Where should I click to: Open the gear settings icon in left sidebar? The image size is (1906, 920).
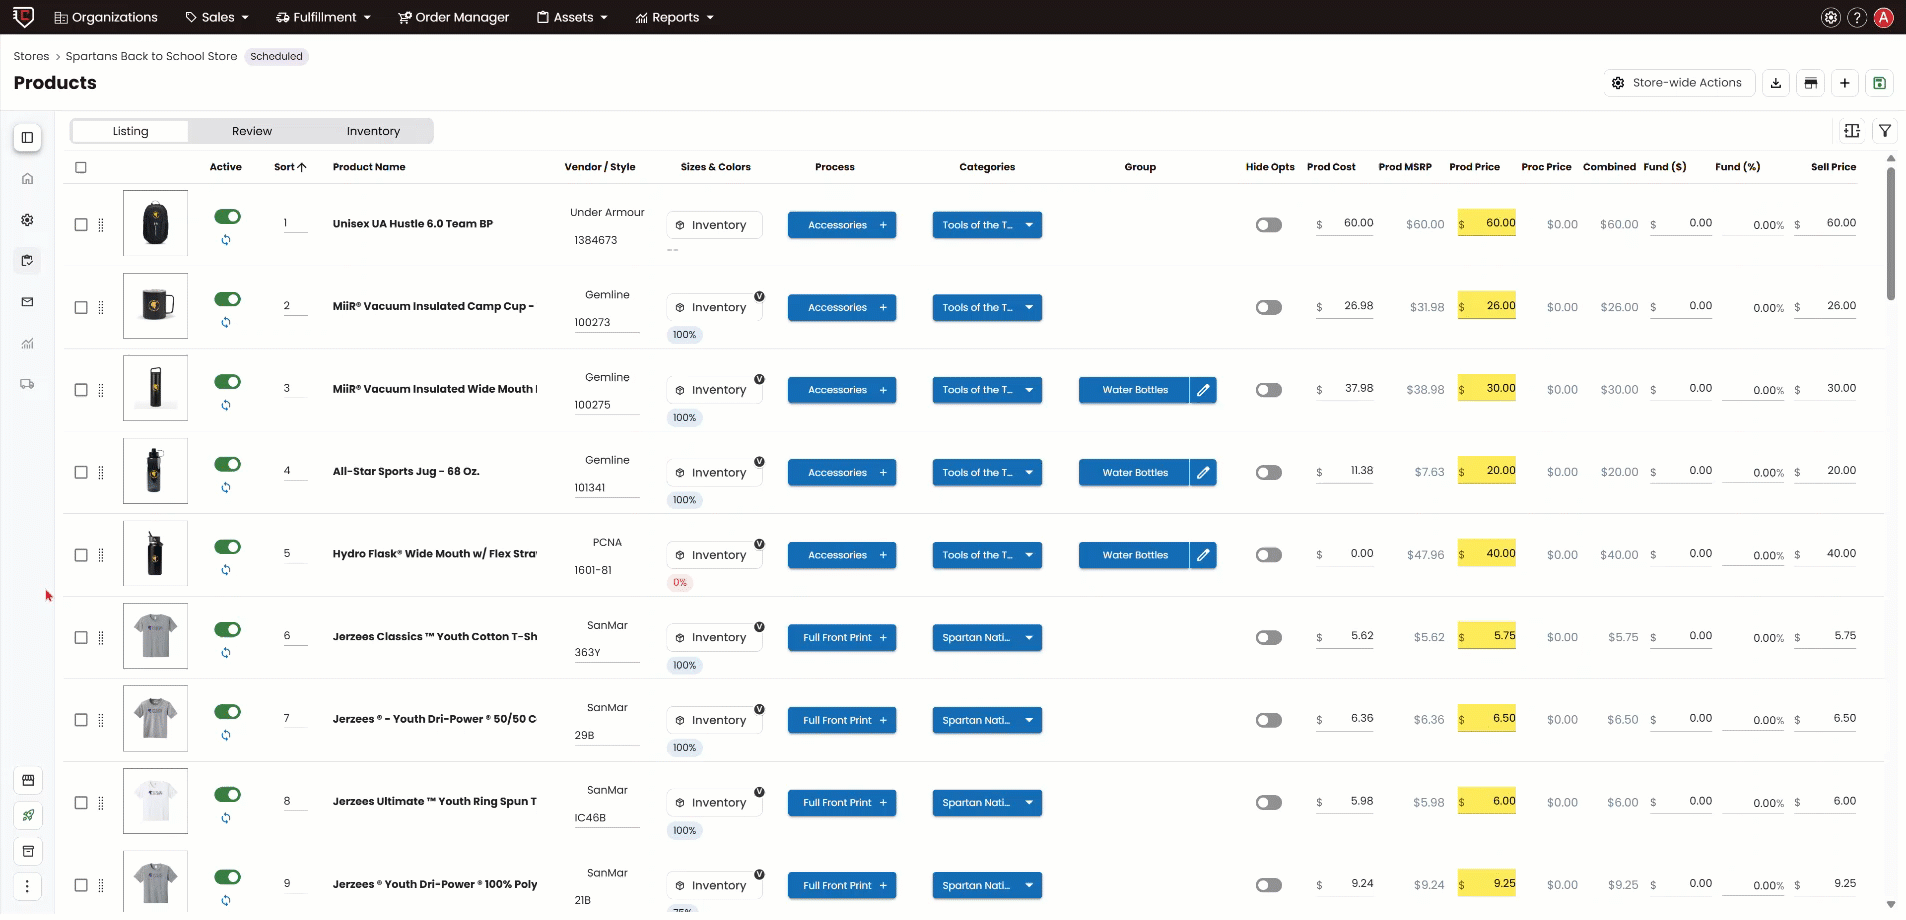(x=28, y=220)
